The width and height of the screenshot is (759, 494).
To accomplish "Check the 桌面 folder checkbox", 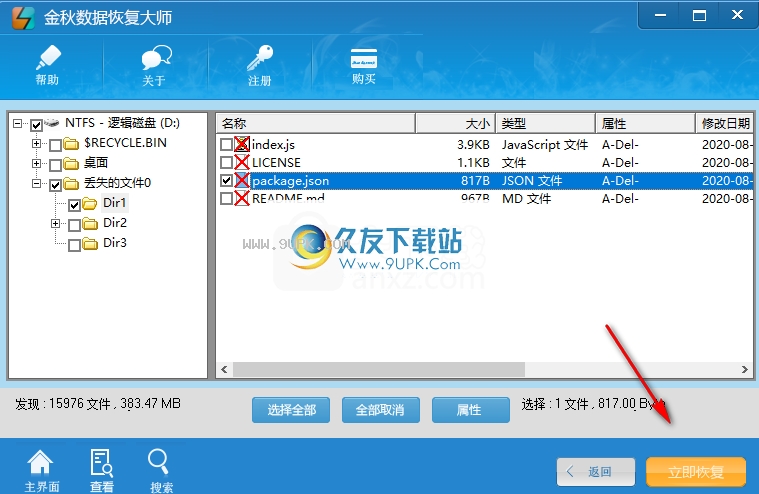I will pyautogui.click(x=55, y=165).
